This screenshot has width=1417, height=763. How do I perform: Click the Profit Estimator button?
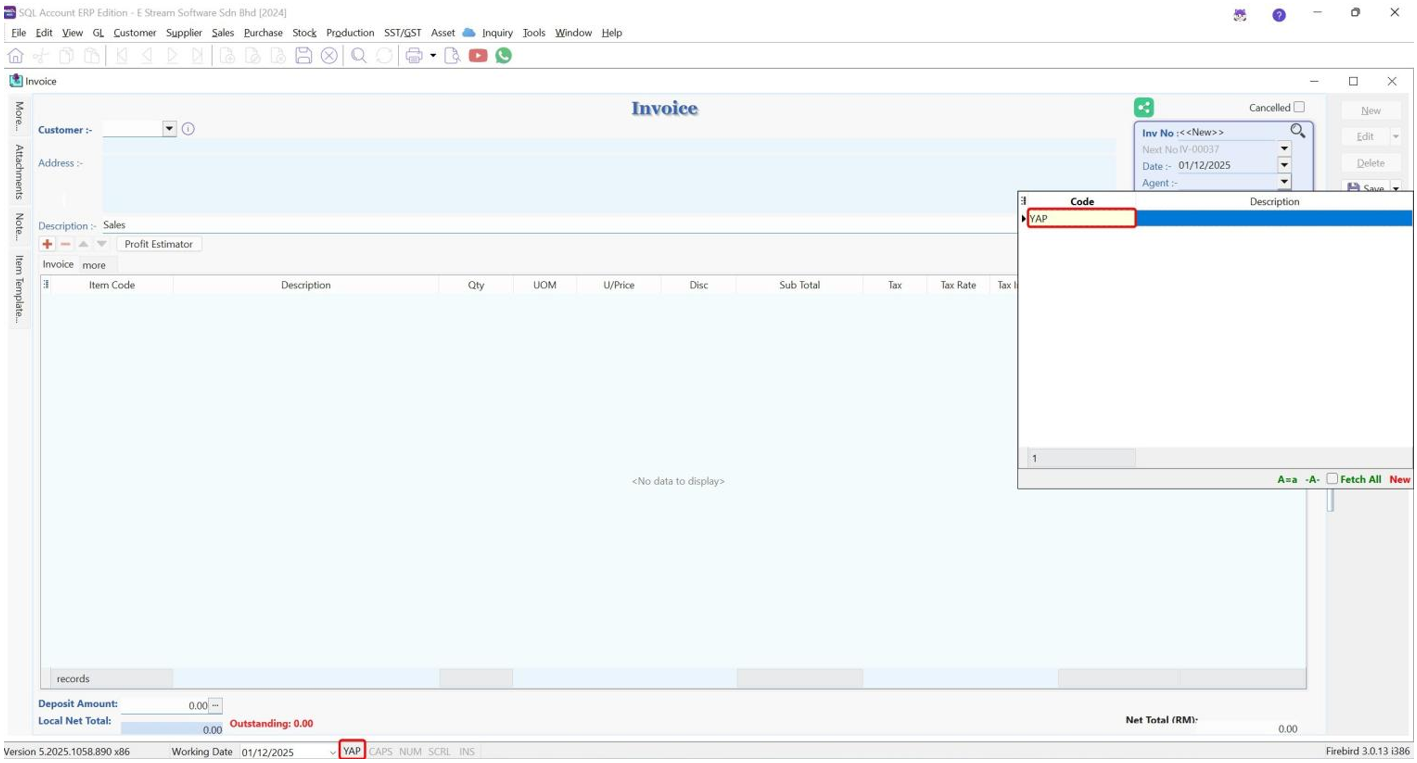pos(157,243)
